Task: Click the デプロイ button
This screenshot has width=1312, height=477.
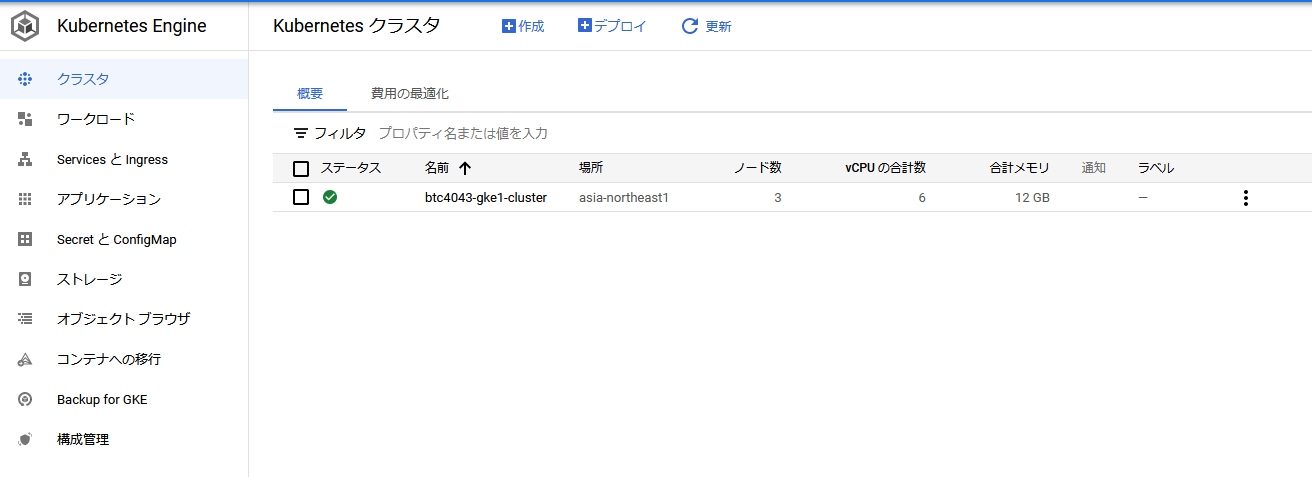Action: coord(612,26)
